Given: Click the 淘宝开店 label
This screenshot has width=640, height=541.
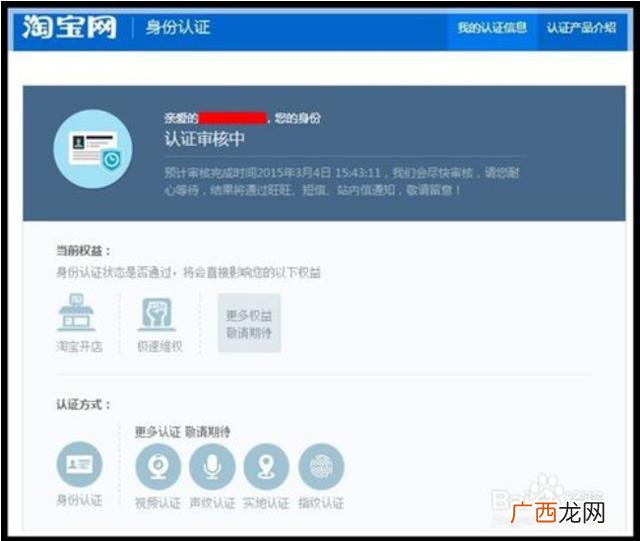Looking at the screenshot, I should point(79,347).
